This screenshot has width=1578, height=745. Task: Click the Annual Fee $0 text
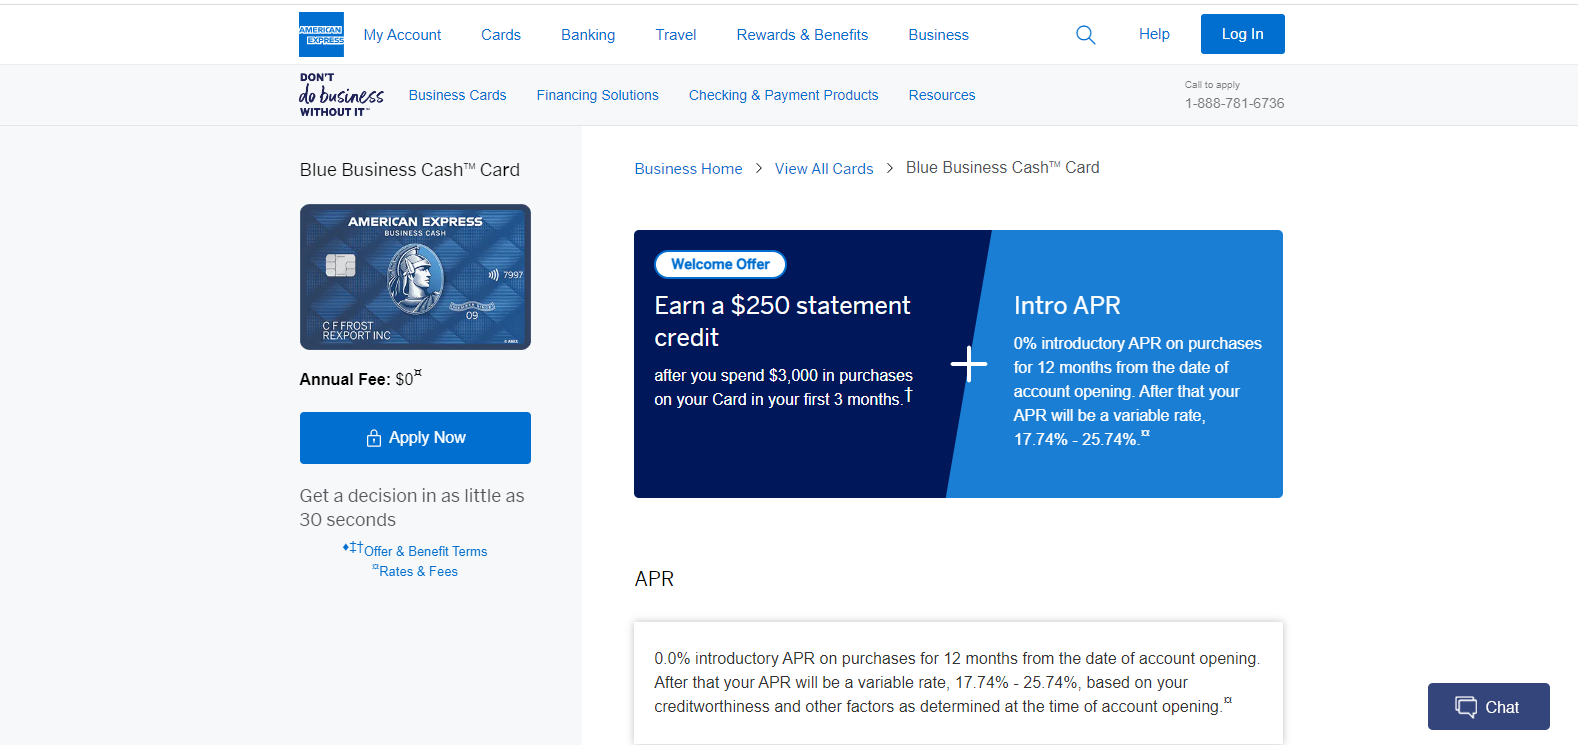tap(360, 379)
